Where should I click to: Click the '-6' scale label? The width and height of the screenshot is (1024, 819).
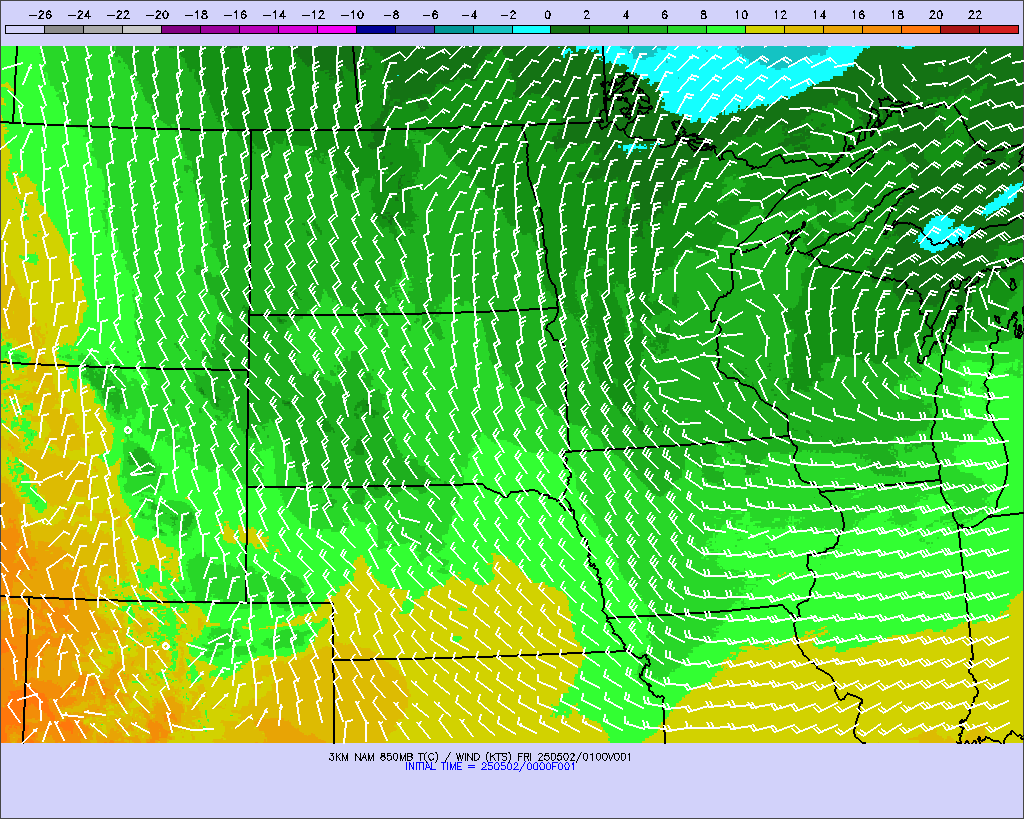click(x=430, y=15)
